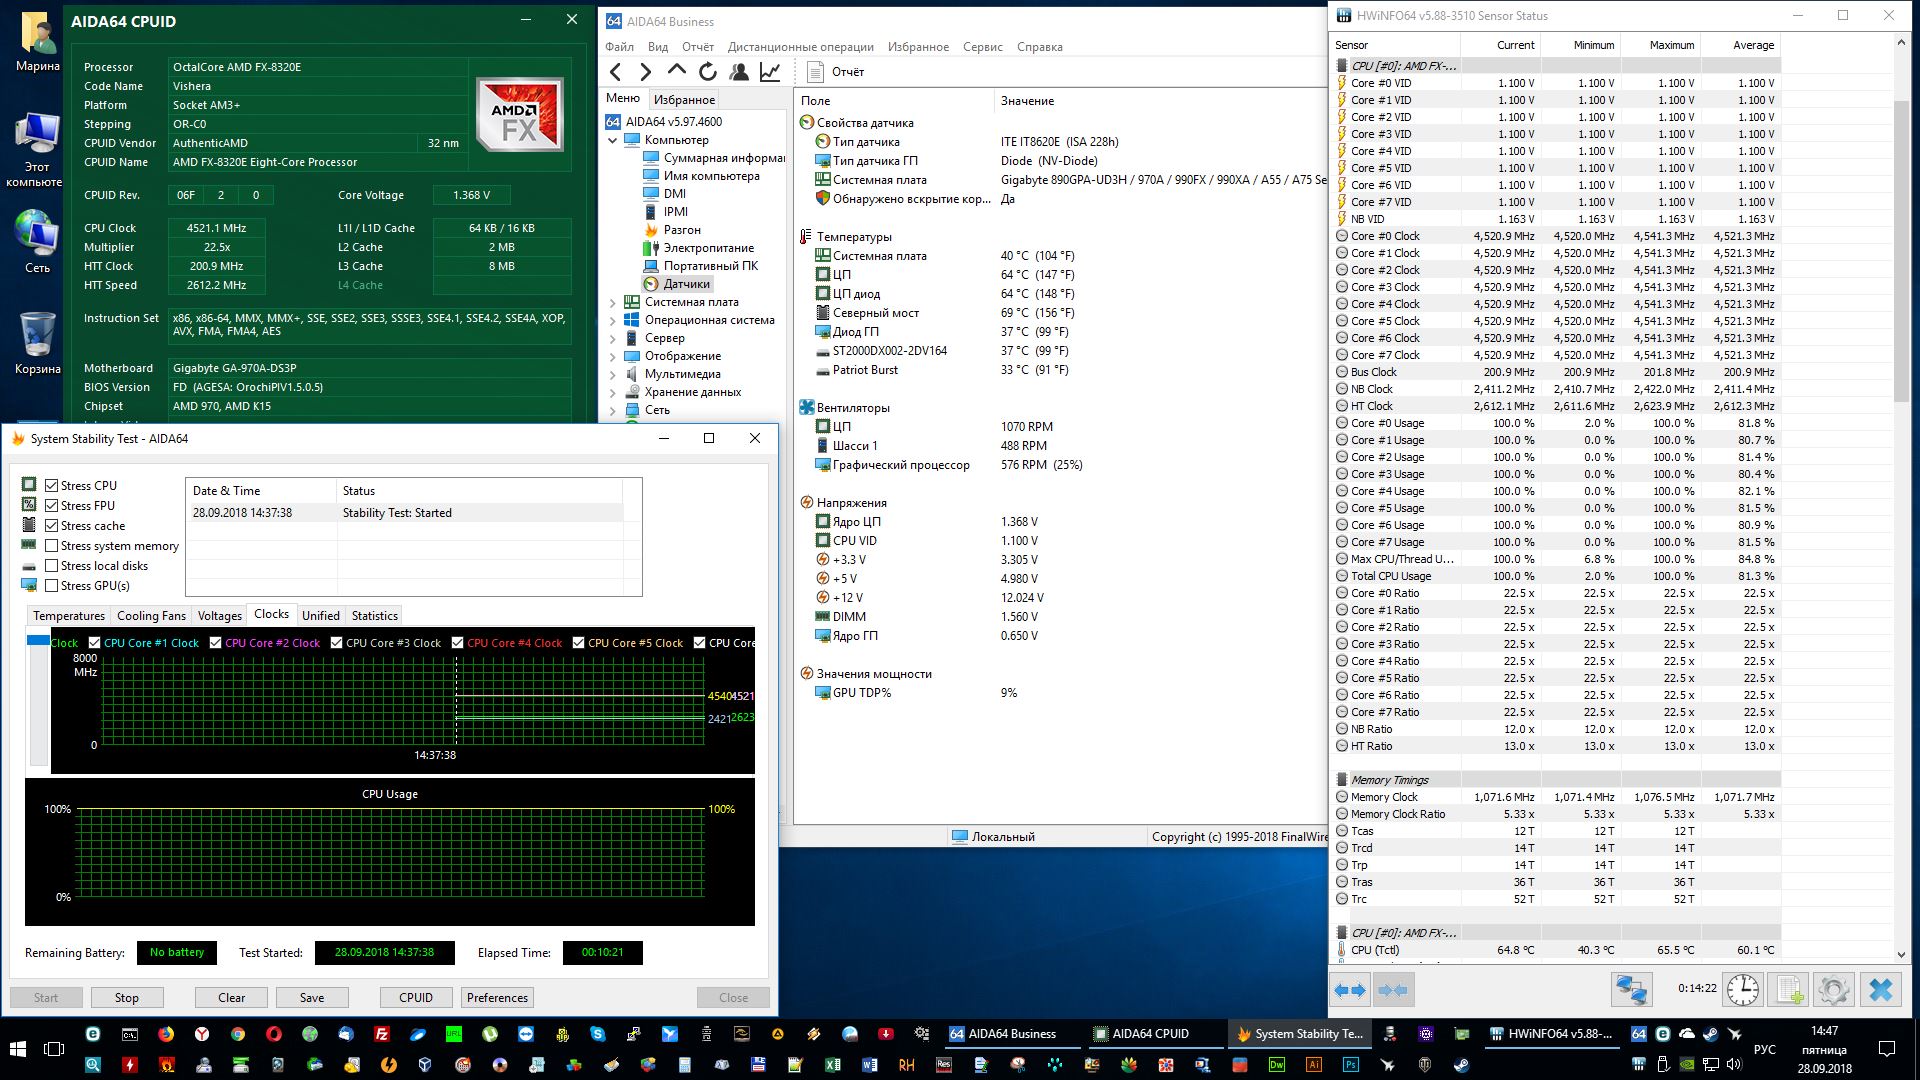1920x1080 pixels.
Task: Click the back arrow in AIDA64 toolbar
Action: point(616,71)
